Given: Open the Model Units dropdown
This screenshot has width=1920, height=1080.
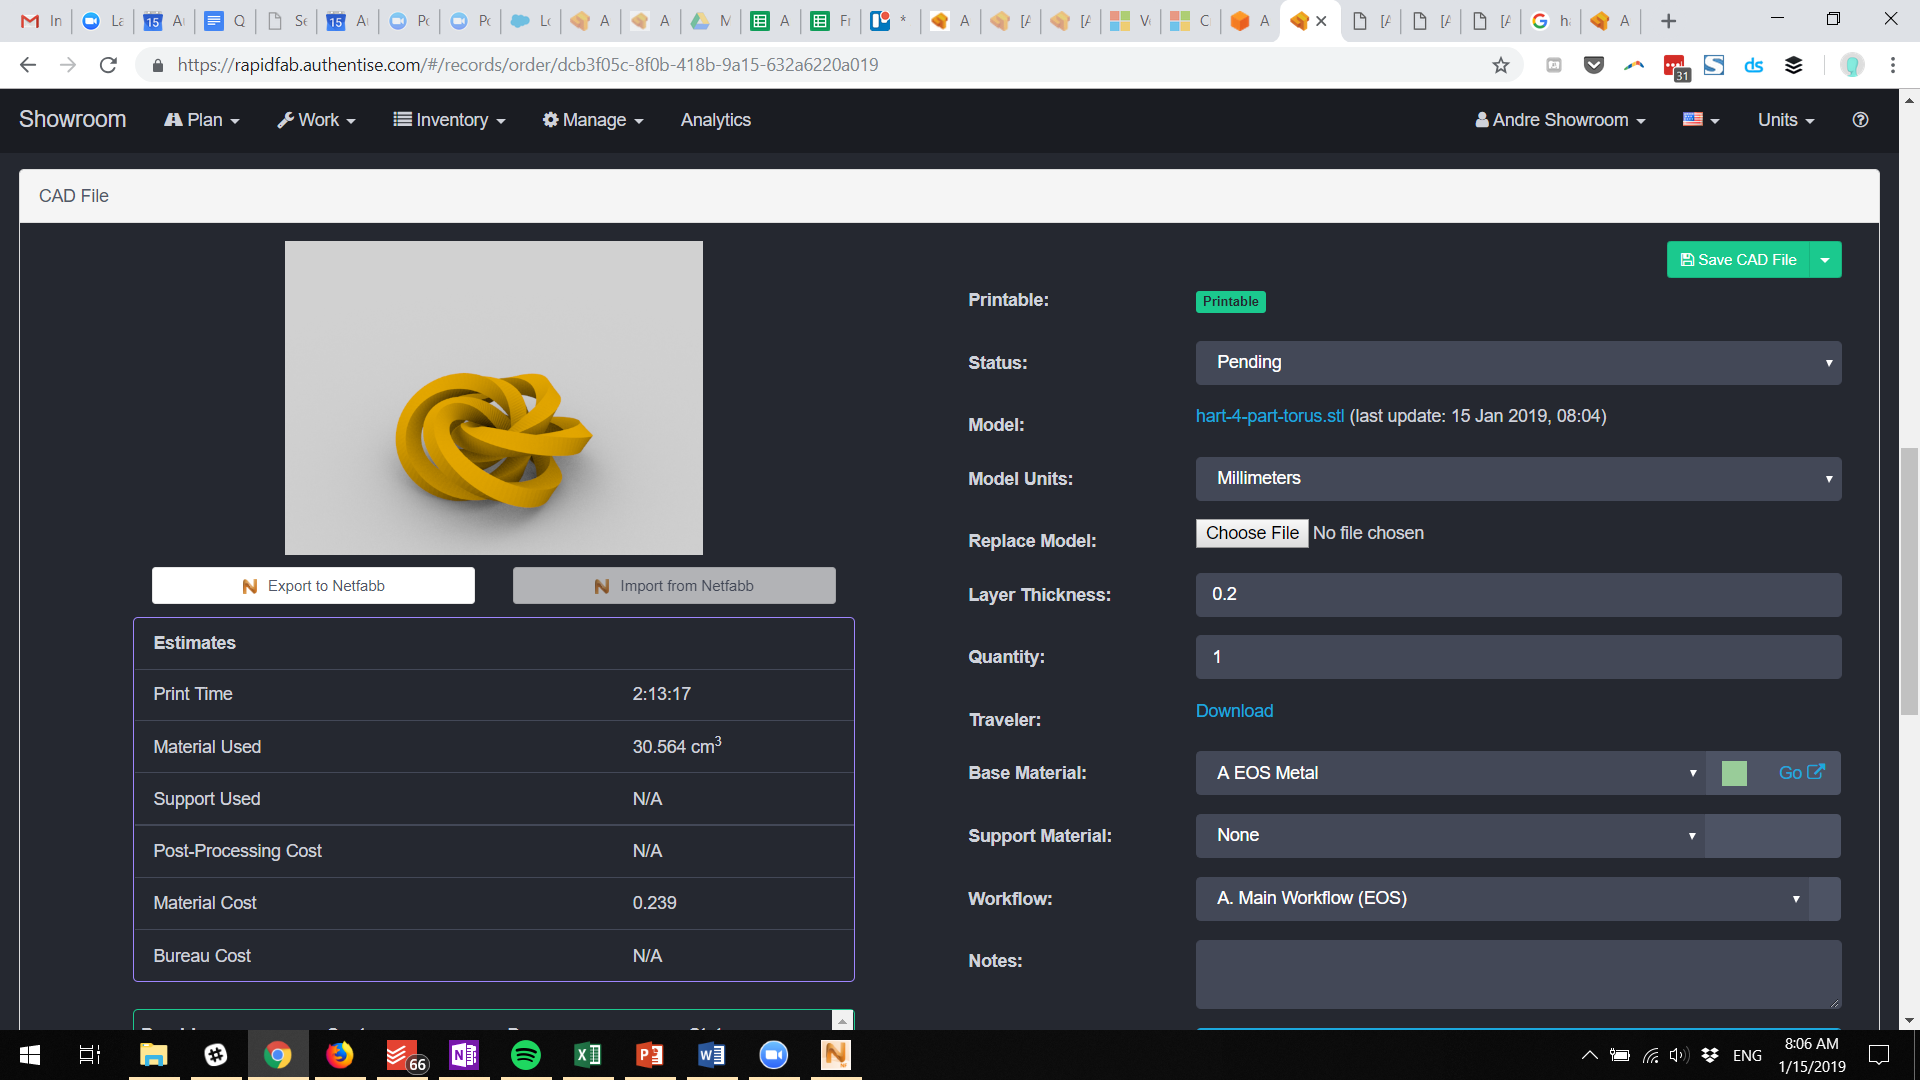Looking at the screenshot, I should coord(1517,479).
